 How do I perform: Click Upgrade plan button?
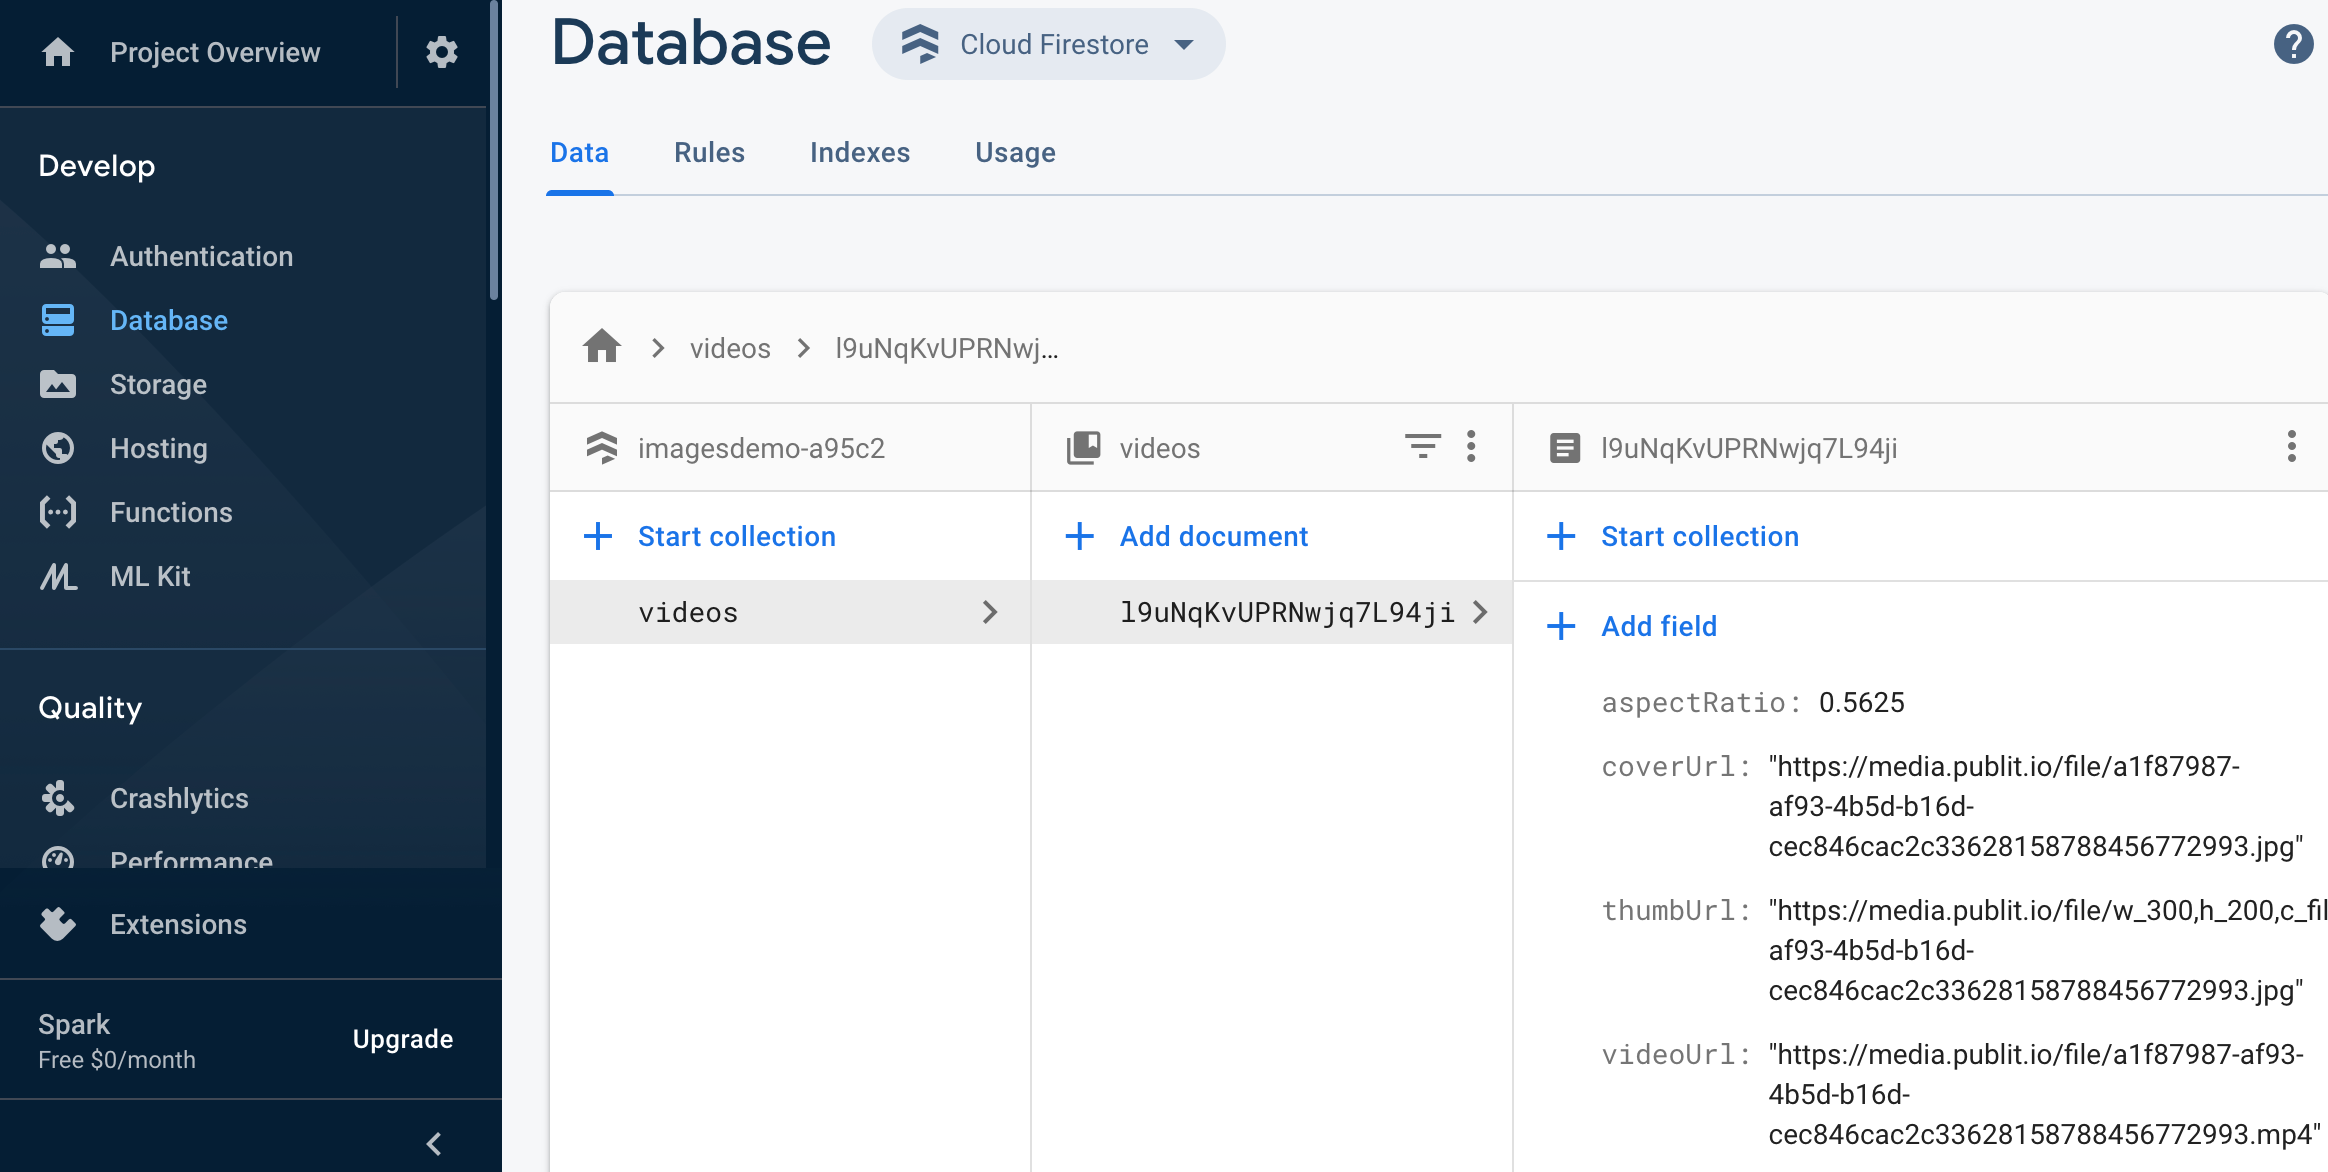403,1039
